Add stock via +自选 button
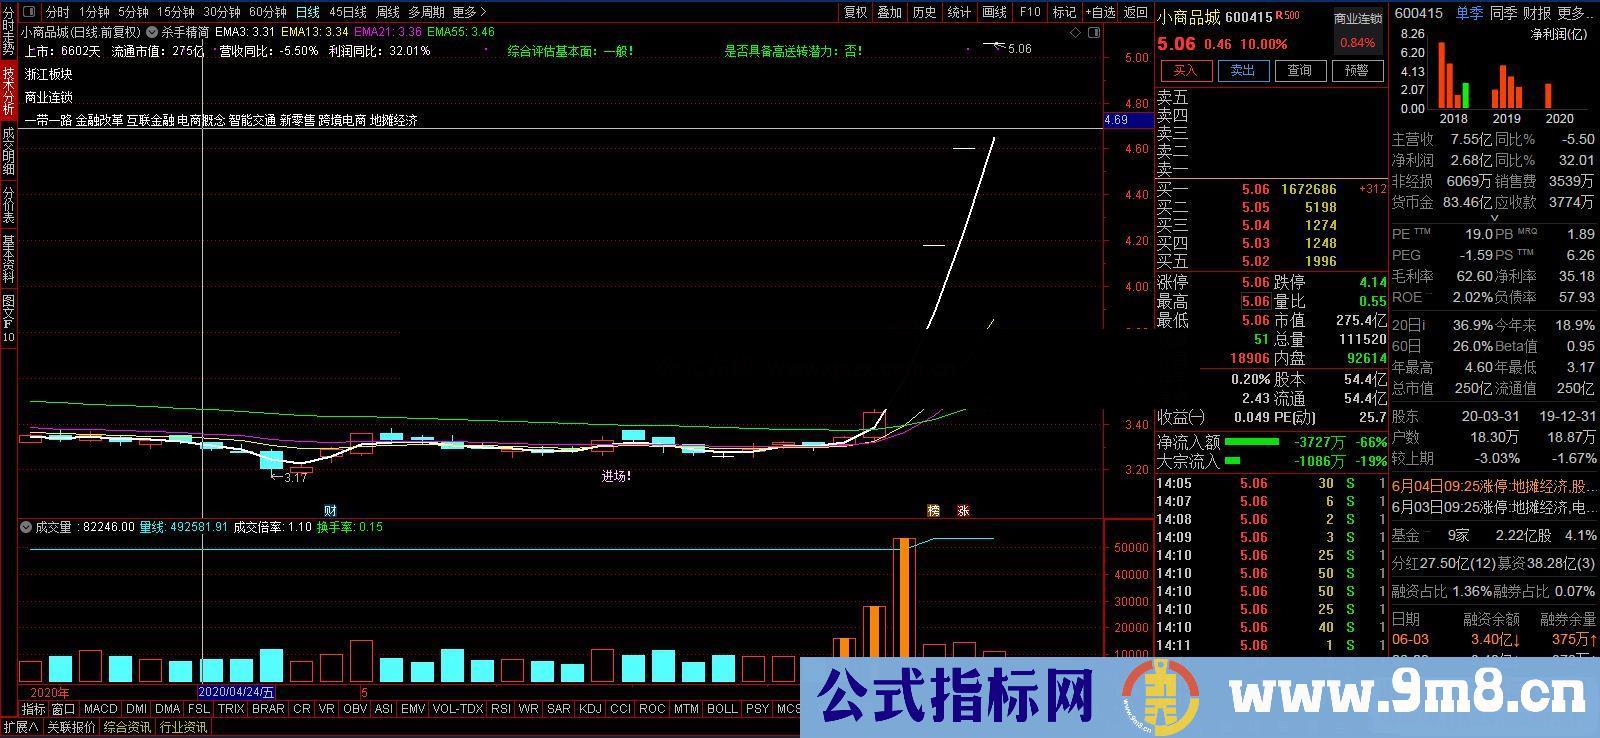This screenshot has width=1600, height=738. click(1099, 12)
